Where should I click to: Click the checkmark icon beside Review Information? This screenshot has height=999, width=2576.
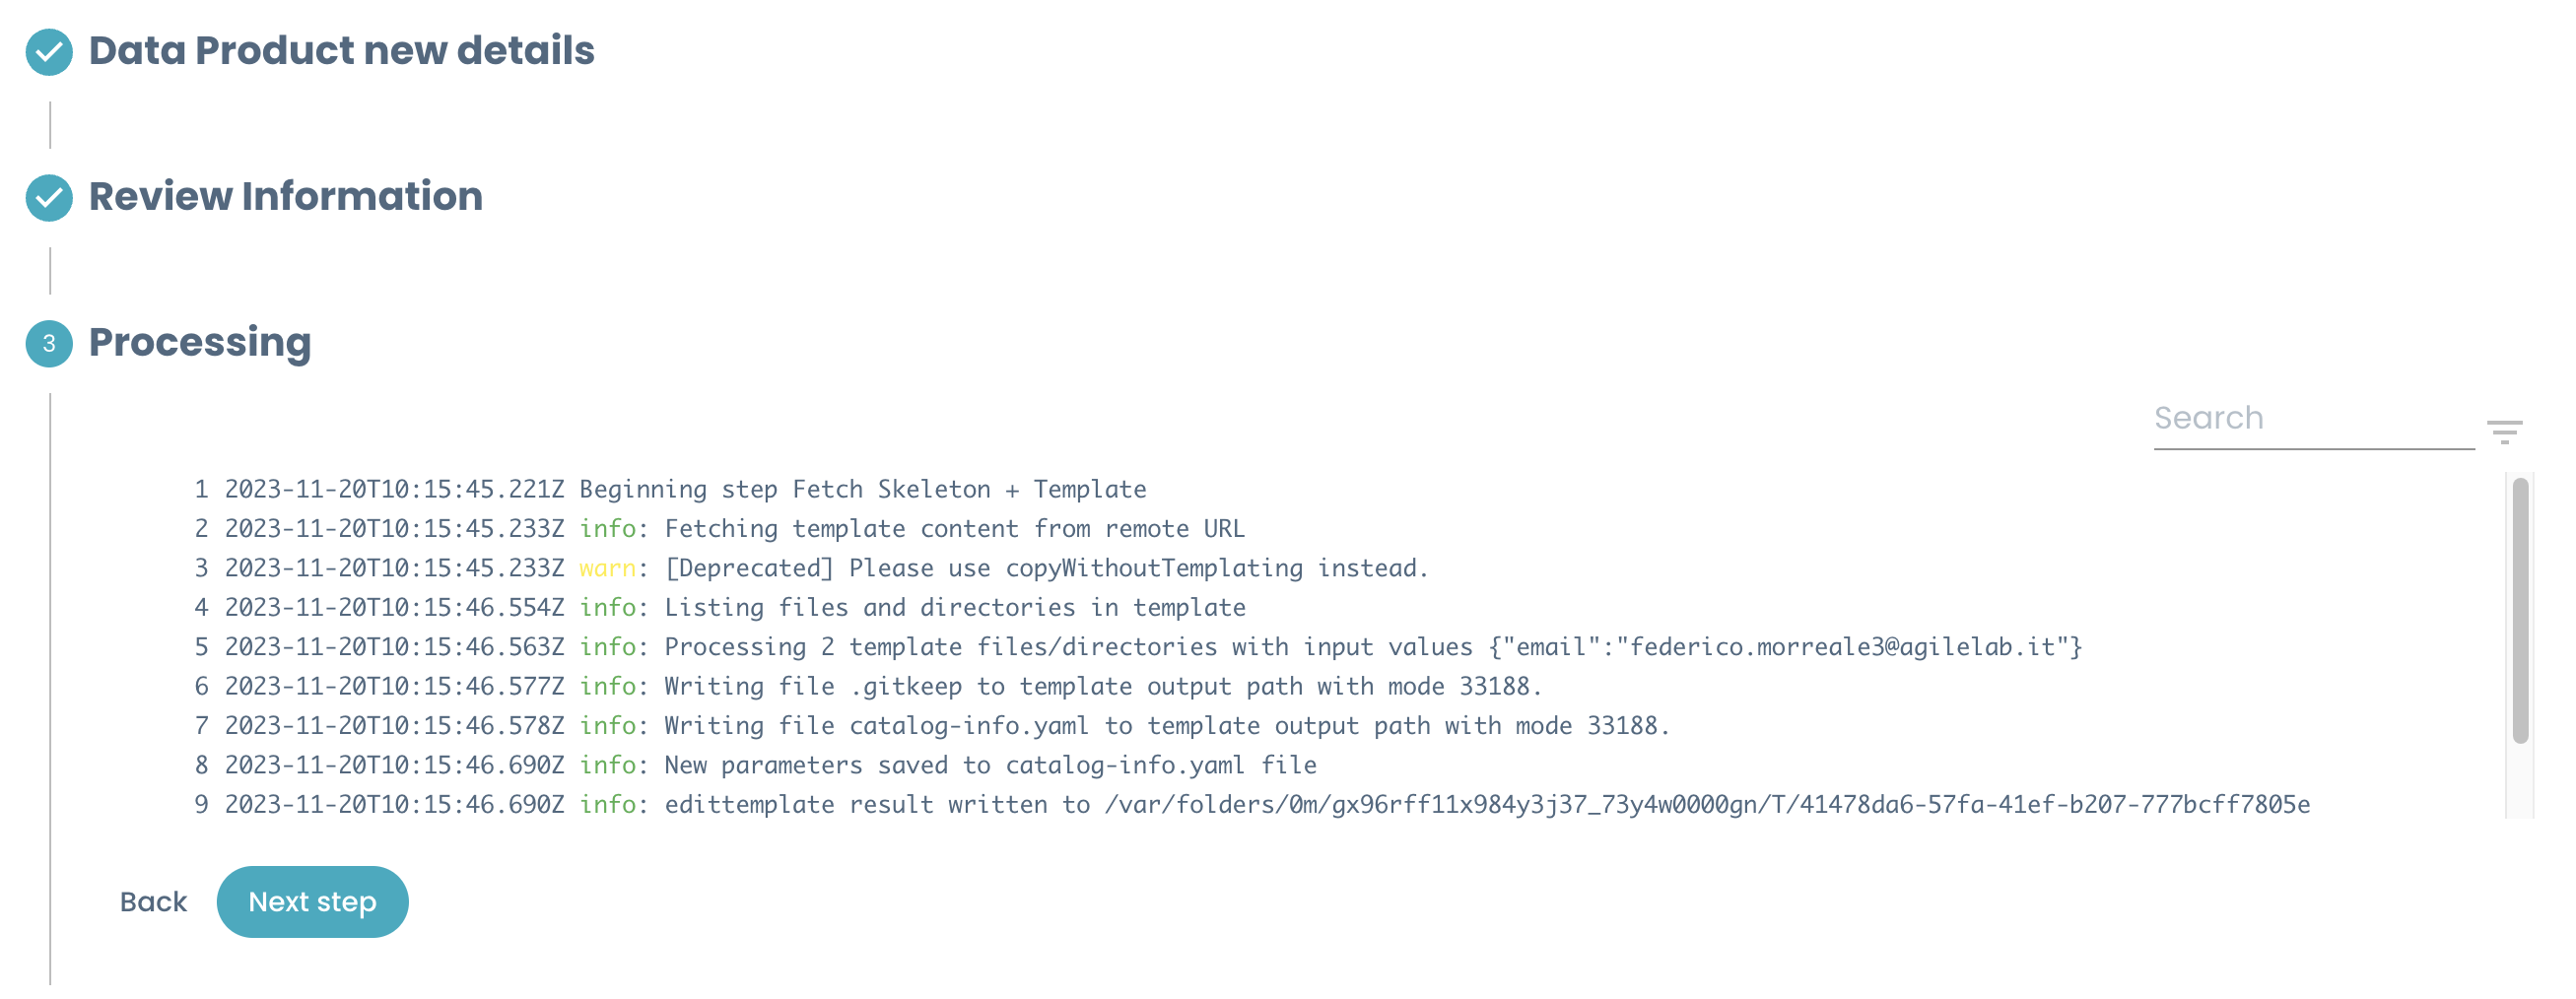pyautogui.click(x=49, y=198)
